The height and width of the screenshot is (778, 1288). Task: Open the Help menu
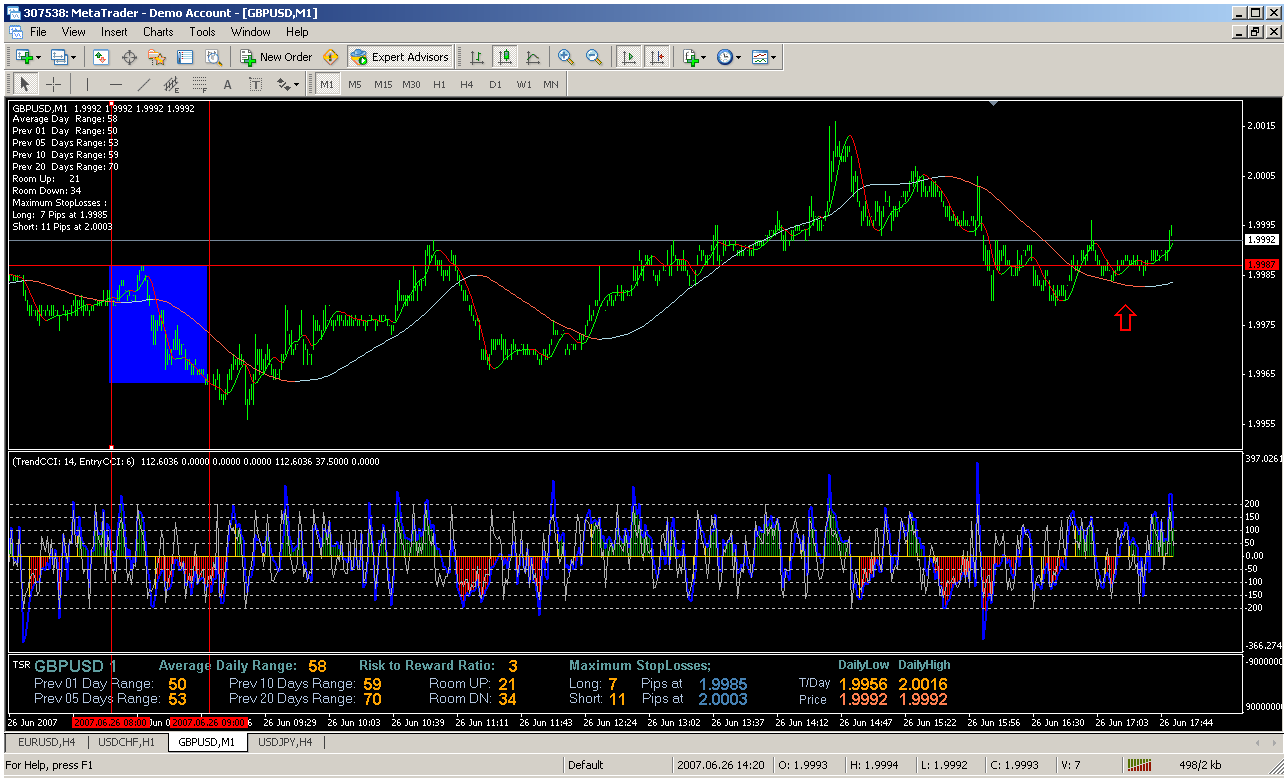coord(297,32)
